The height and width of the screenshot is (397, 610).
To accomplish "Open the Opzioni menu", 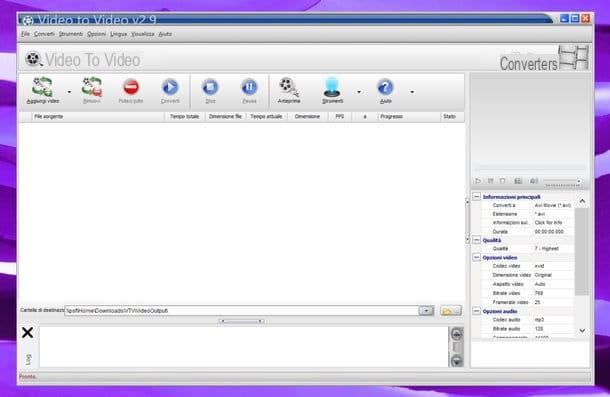I will pos(96,34).
